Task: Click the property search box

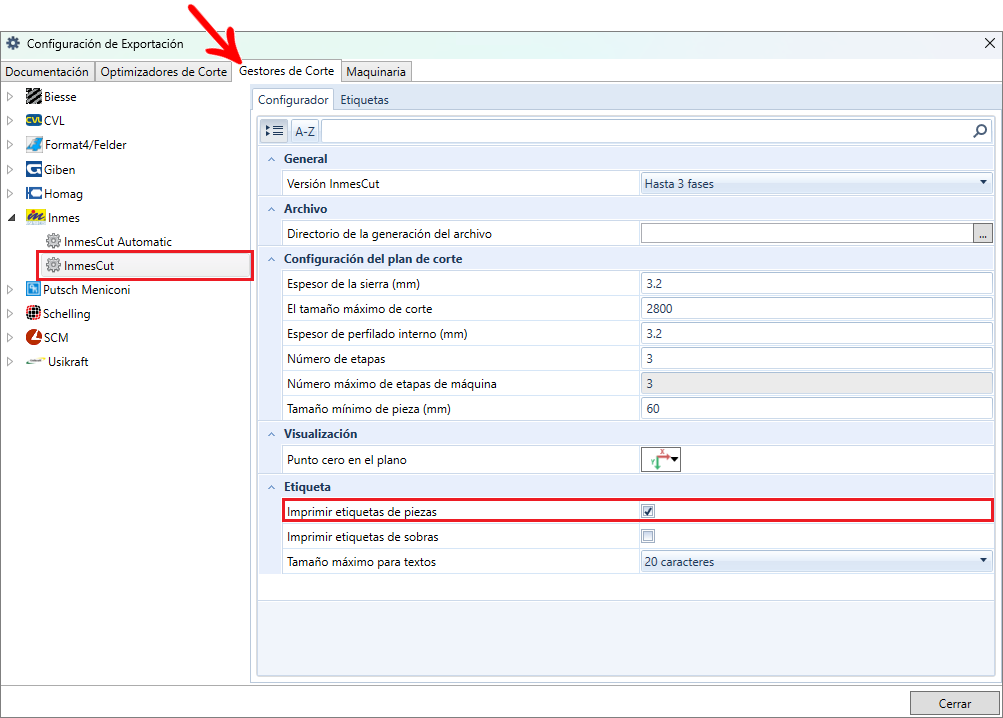Action: click(x=646, y=131)
